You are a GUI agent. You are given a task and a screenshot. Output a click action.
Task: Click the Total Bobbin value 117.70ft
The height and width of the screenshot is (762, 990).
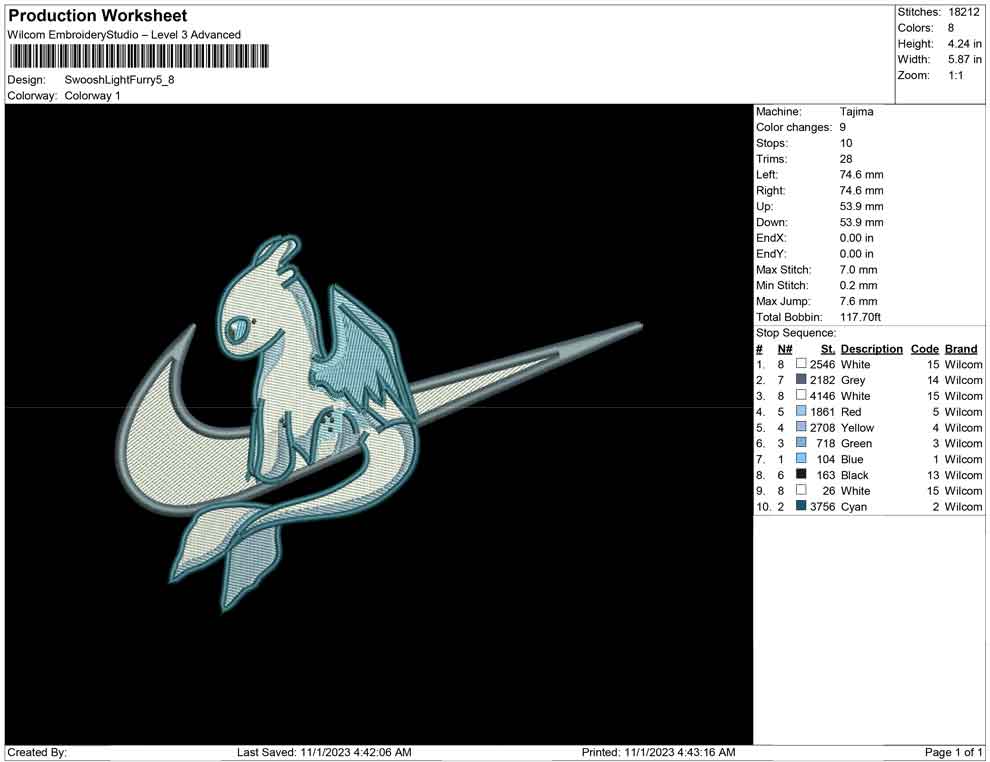point(861,317)
